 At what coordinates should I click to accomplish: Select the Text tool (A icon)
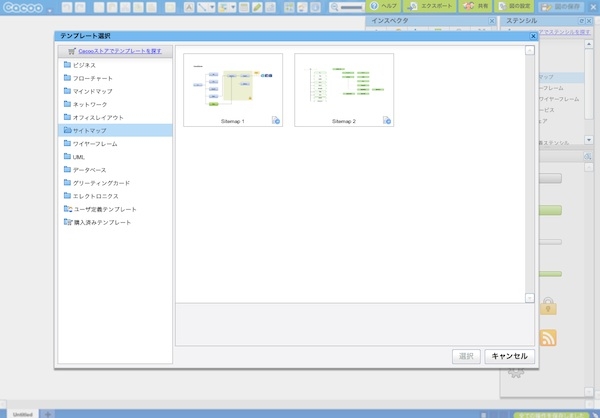(189, 7)
